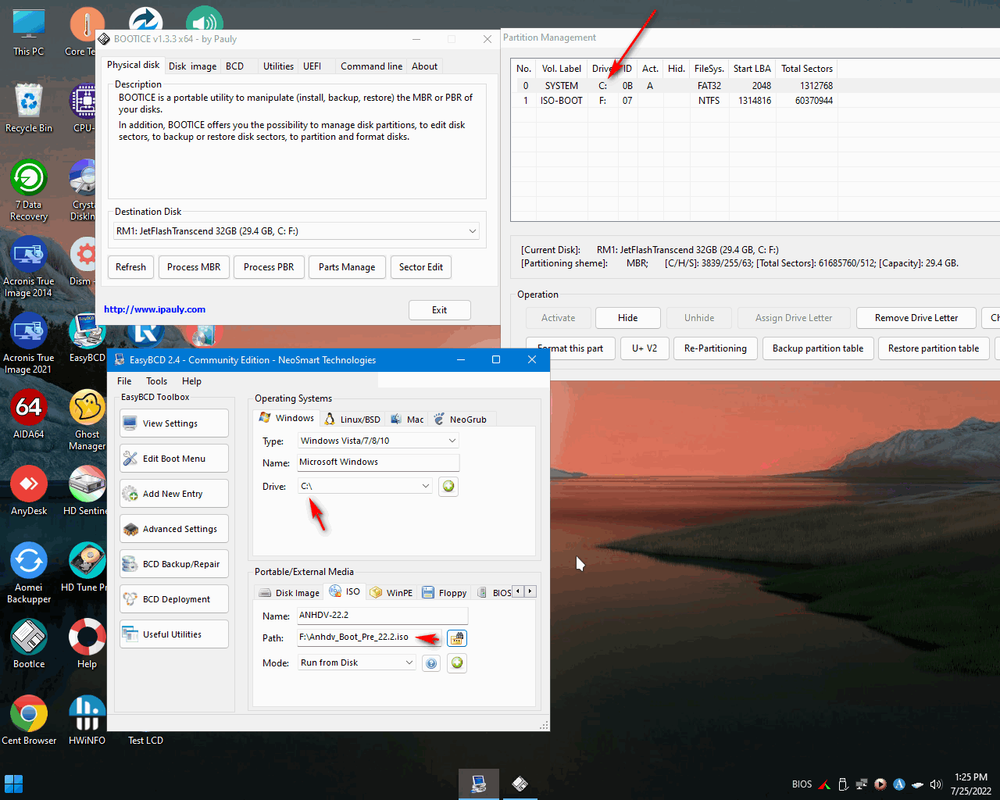Click BCD Backup/Repair toolbox button
This screenshot has width=1000, height=800.
coord(174,564)
